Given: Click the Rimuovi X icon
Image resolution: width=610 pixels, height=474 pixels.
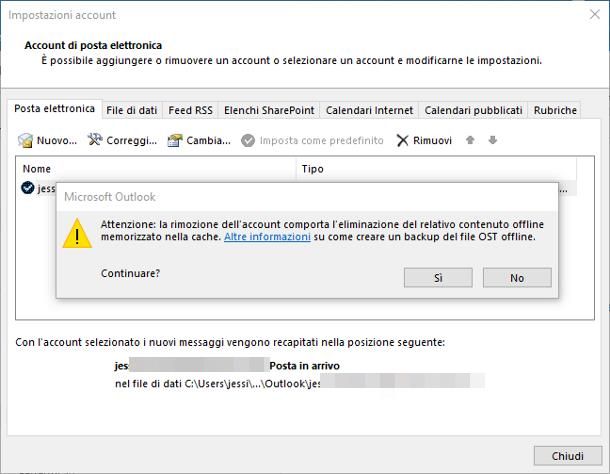Looking at the screenshot, I should [x=402, y=140].
